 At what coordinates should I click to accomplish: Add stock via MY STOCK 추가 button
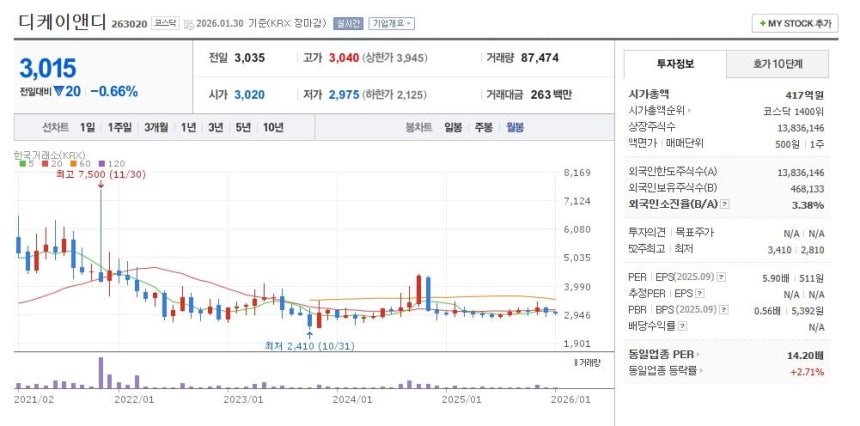tap(795, 24)
